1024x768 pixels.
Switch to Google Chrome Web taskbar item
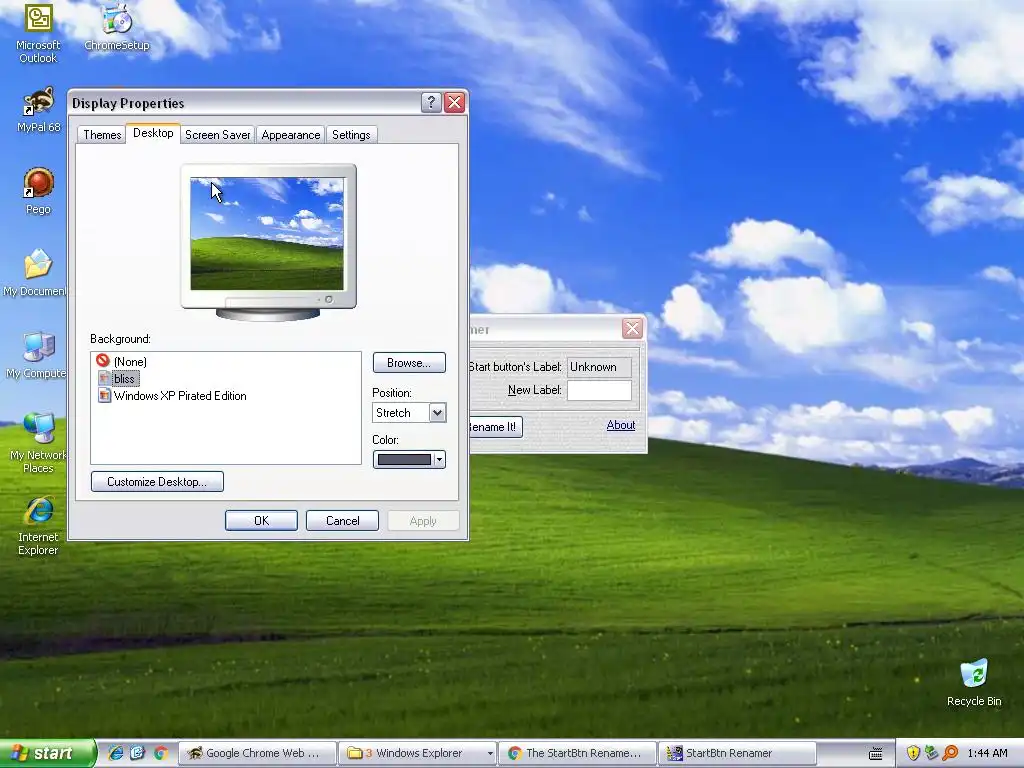tap(257, 753)
